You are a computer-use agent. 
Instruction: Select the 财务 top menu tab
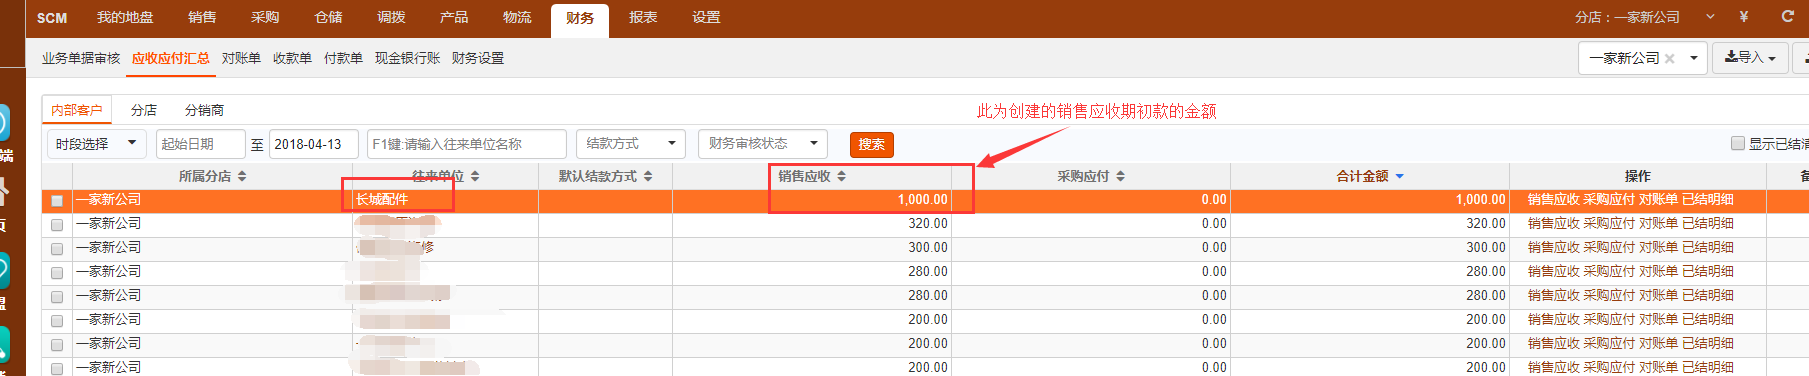coord(580,19)
